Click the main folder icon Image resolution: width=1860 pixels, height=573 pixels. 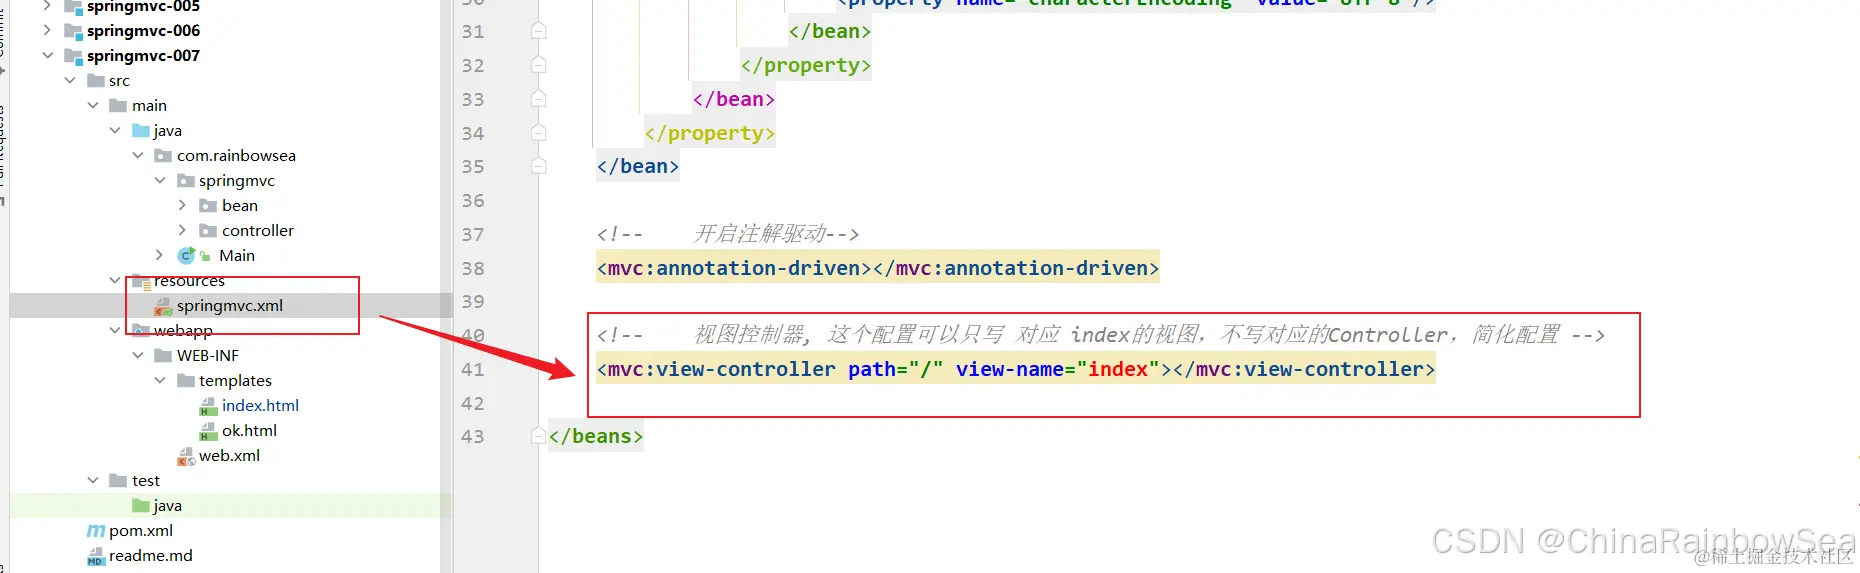[118, 105]
